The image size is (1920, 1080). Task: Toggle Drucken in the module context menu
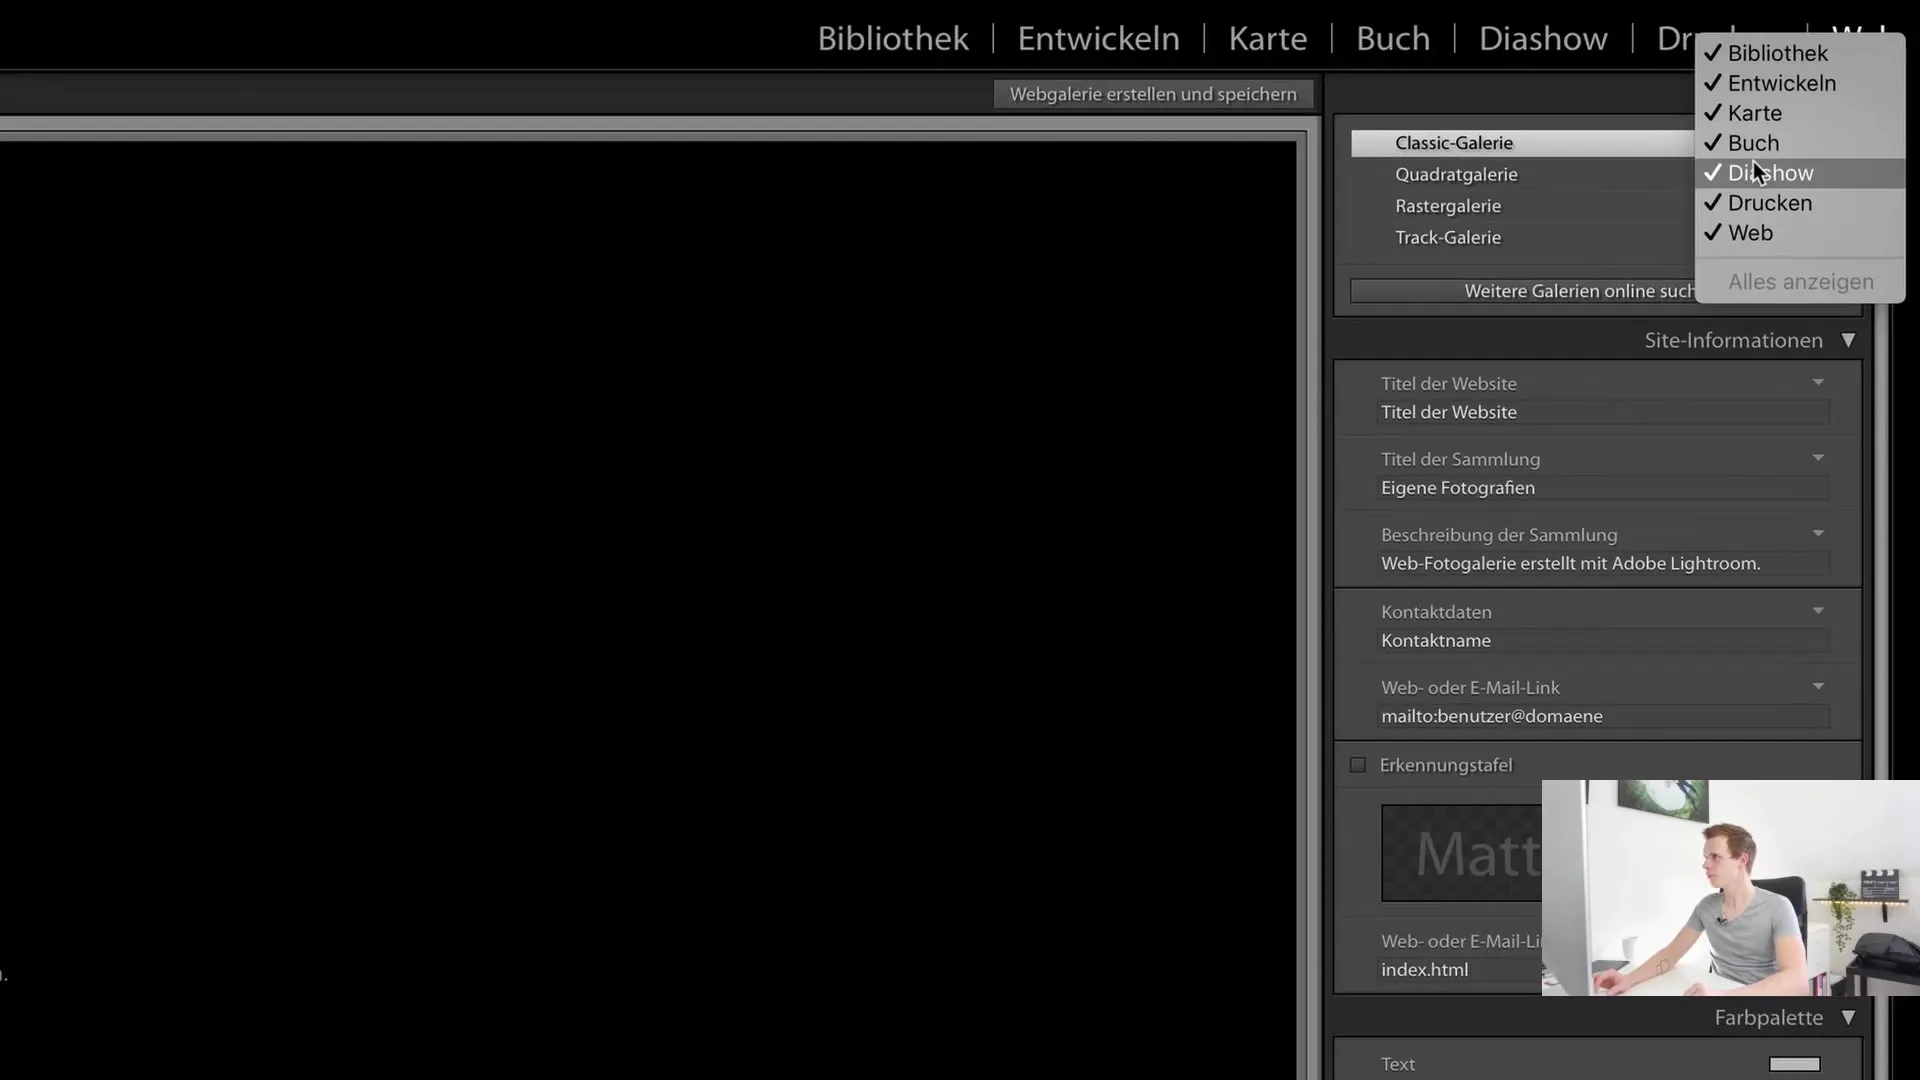pos(1798,203)
